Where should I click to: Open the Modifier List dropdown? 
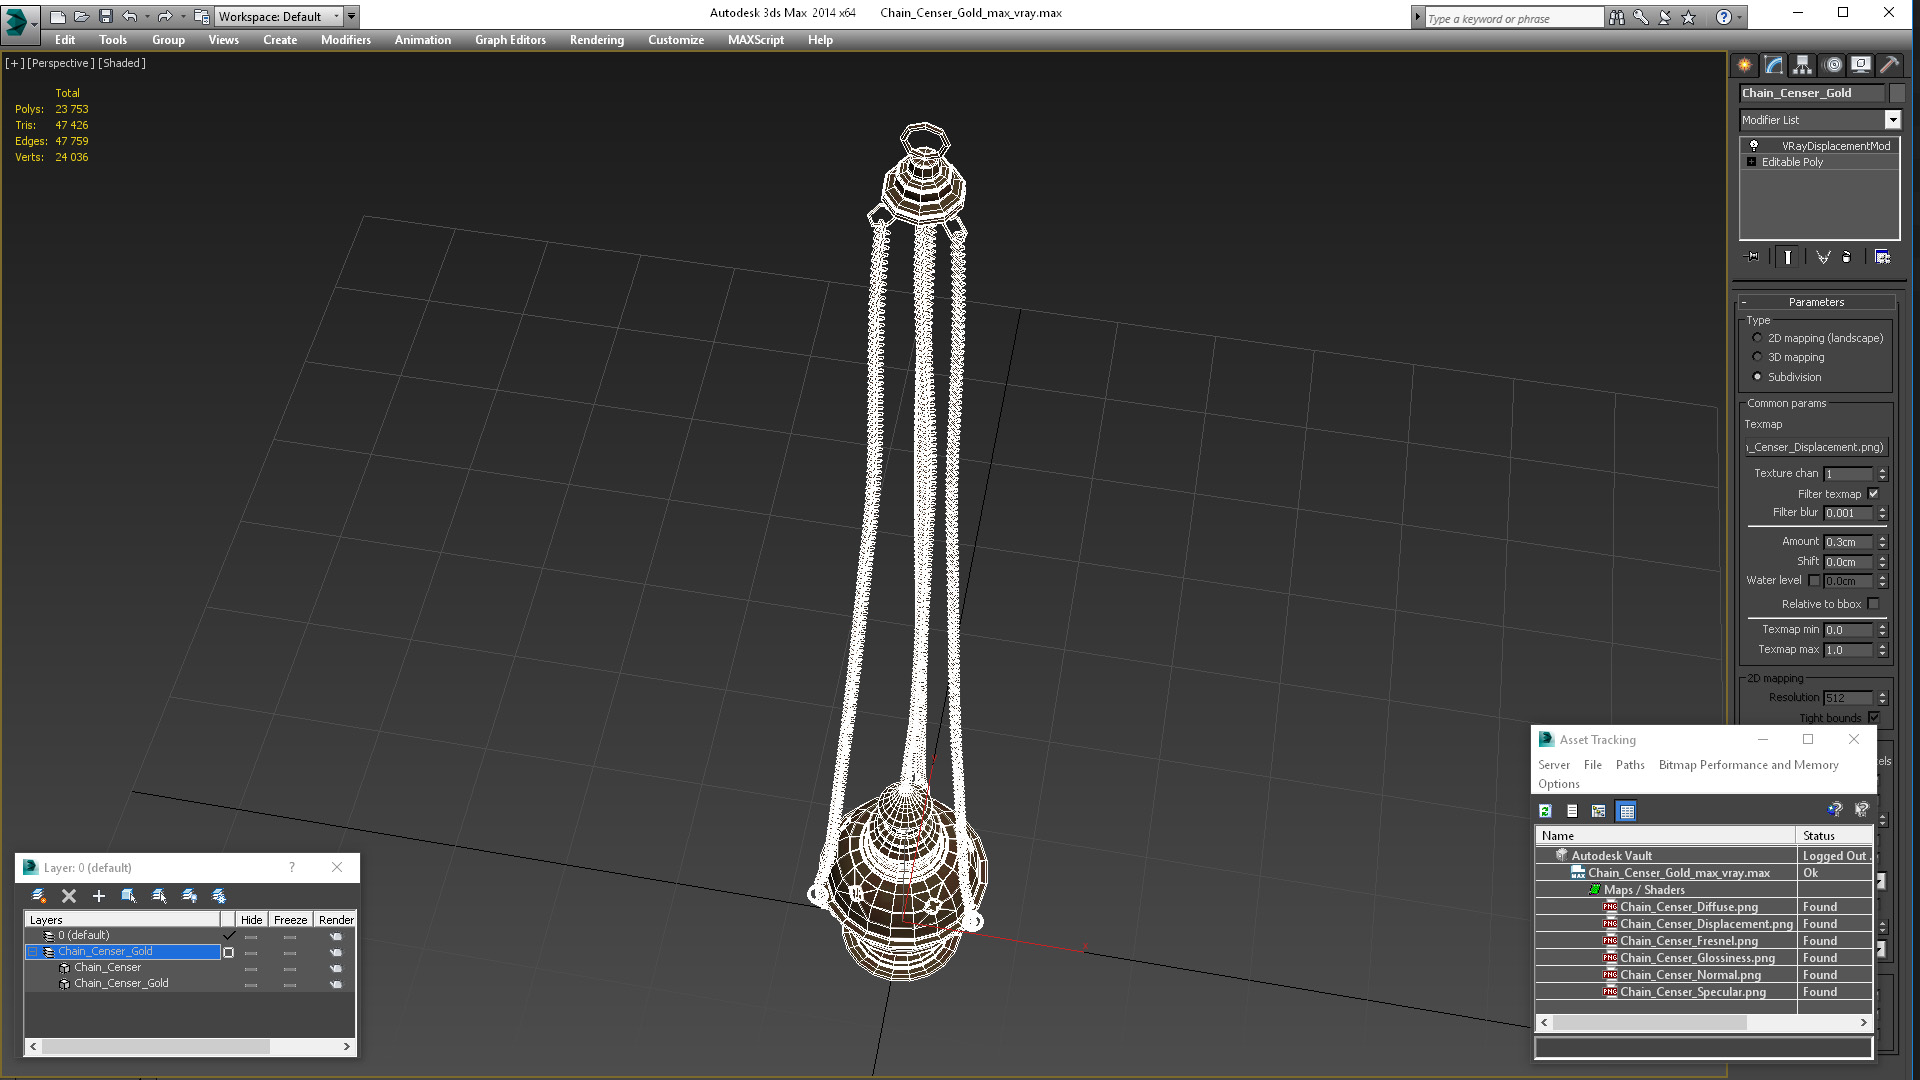1892,120
